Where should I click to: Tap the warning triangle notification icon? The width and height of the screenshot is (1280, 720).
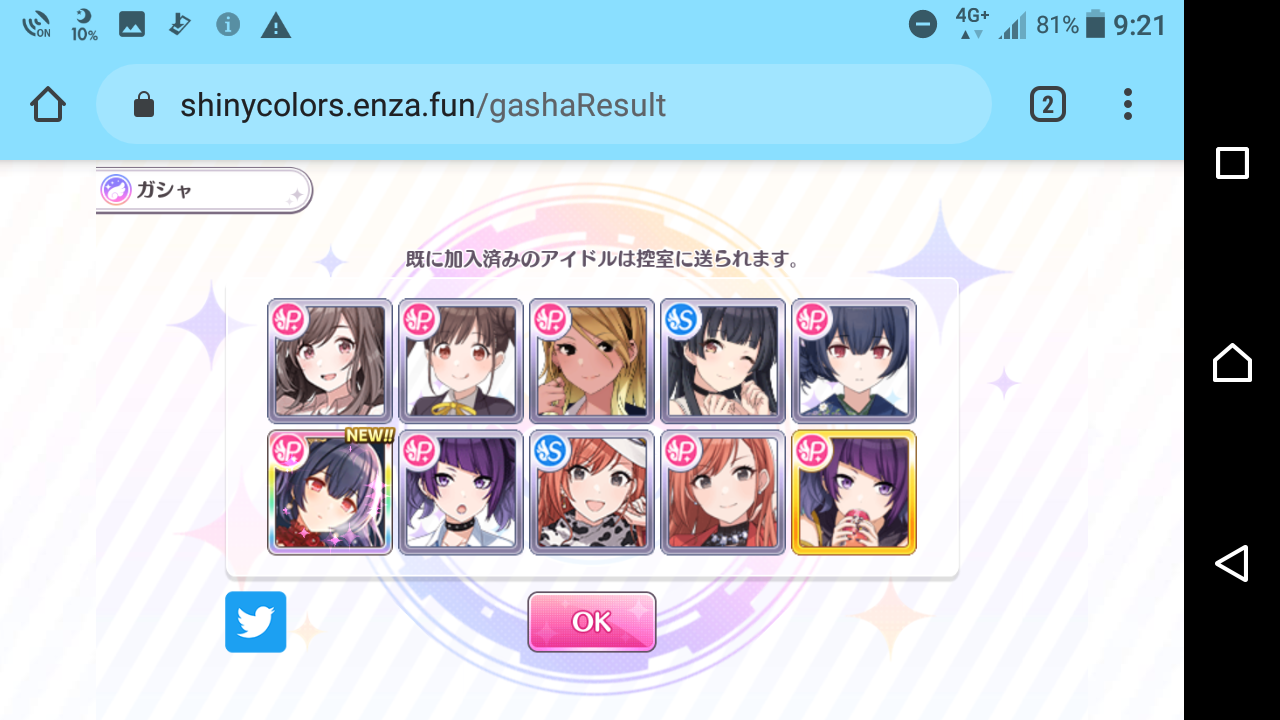276,25
